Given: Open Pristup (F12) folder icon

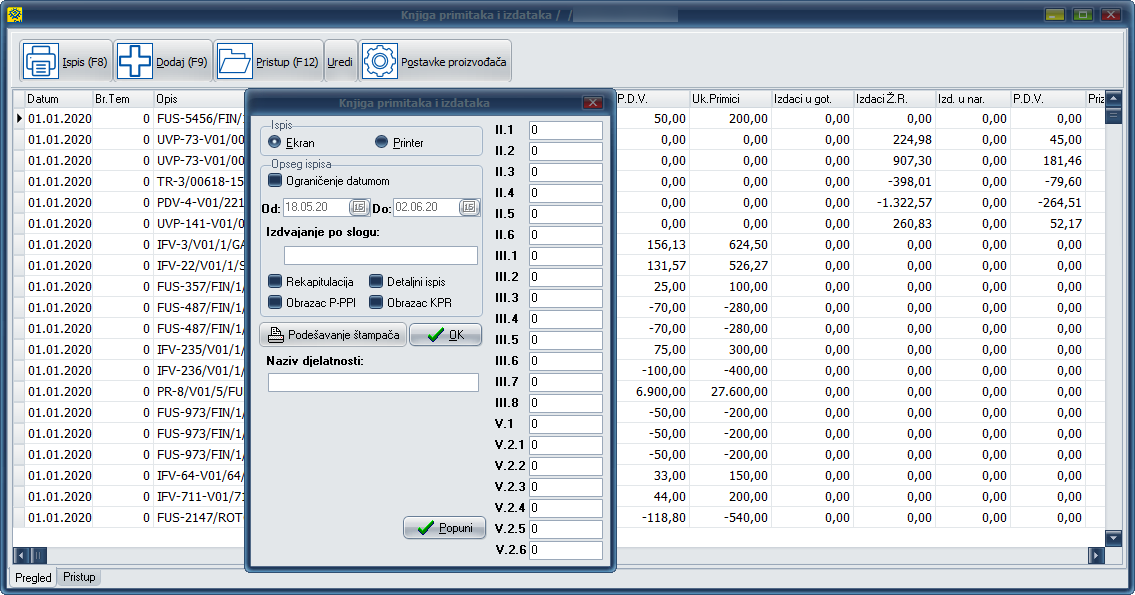Looking at the screenshot, I should click(x=235, y=62).
